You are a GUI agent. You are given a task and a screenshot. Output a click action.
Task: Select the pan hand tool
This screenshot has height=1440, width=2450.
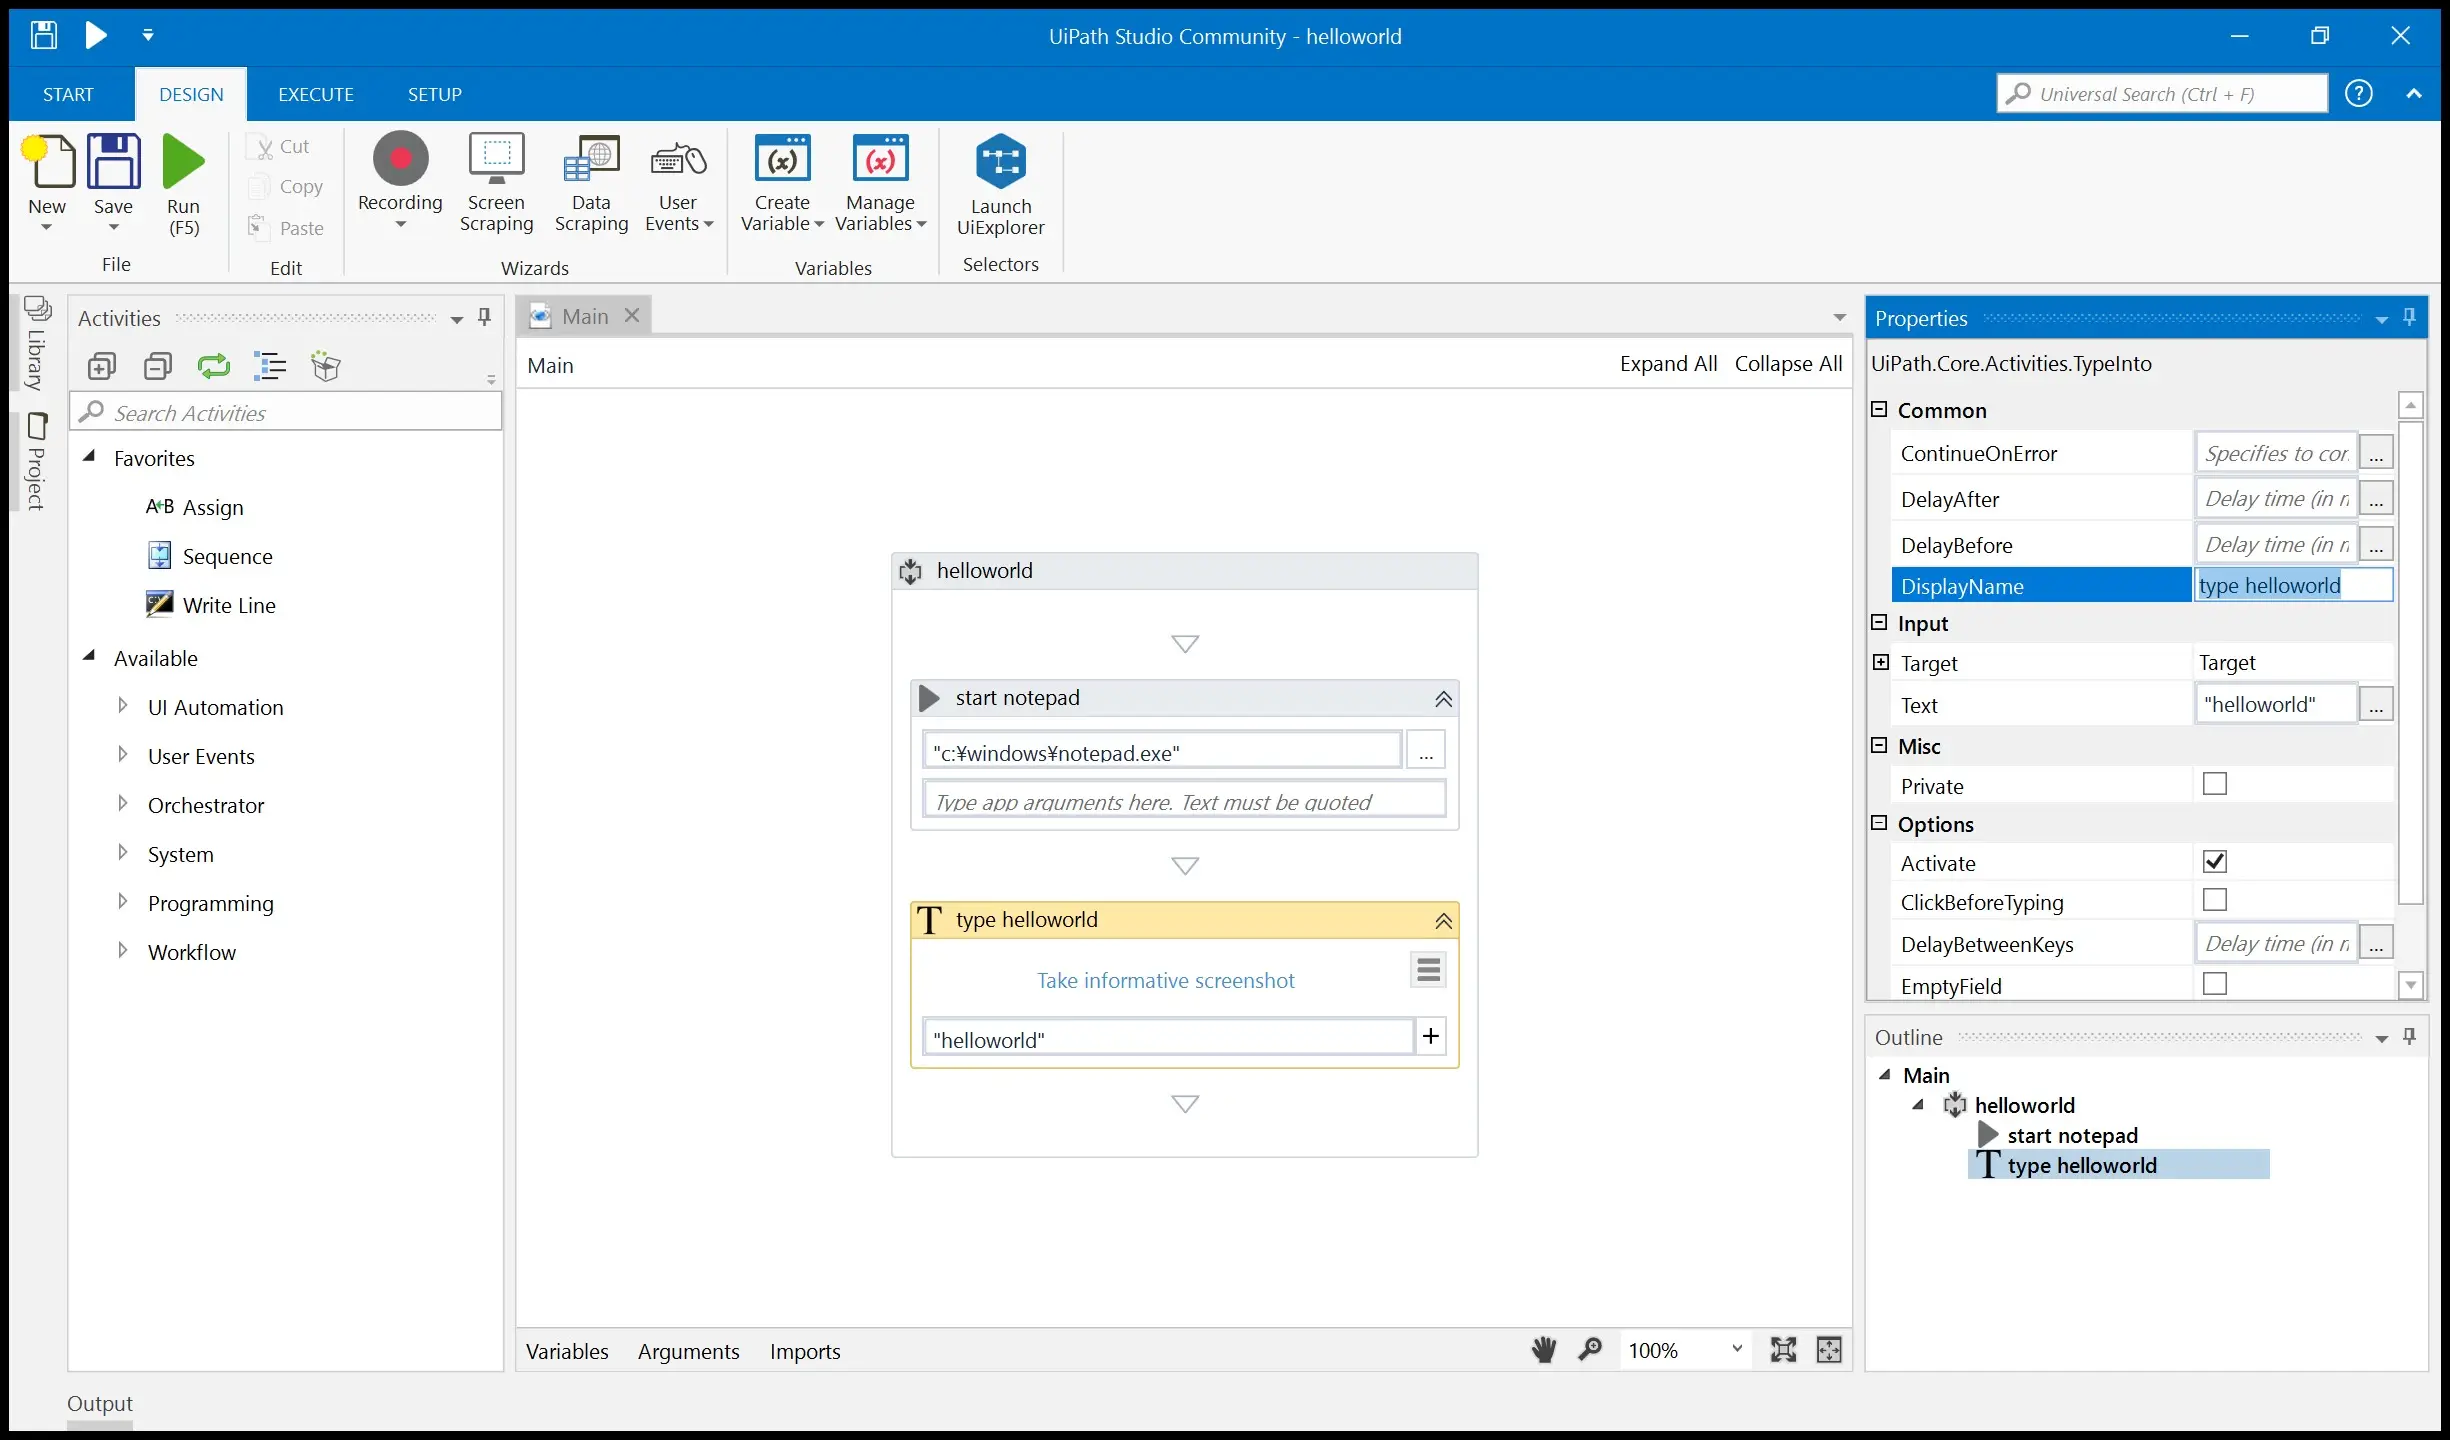(x=1544, y=1350)
